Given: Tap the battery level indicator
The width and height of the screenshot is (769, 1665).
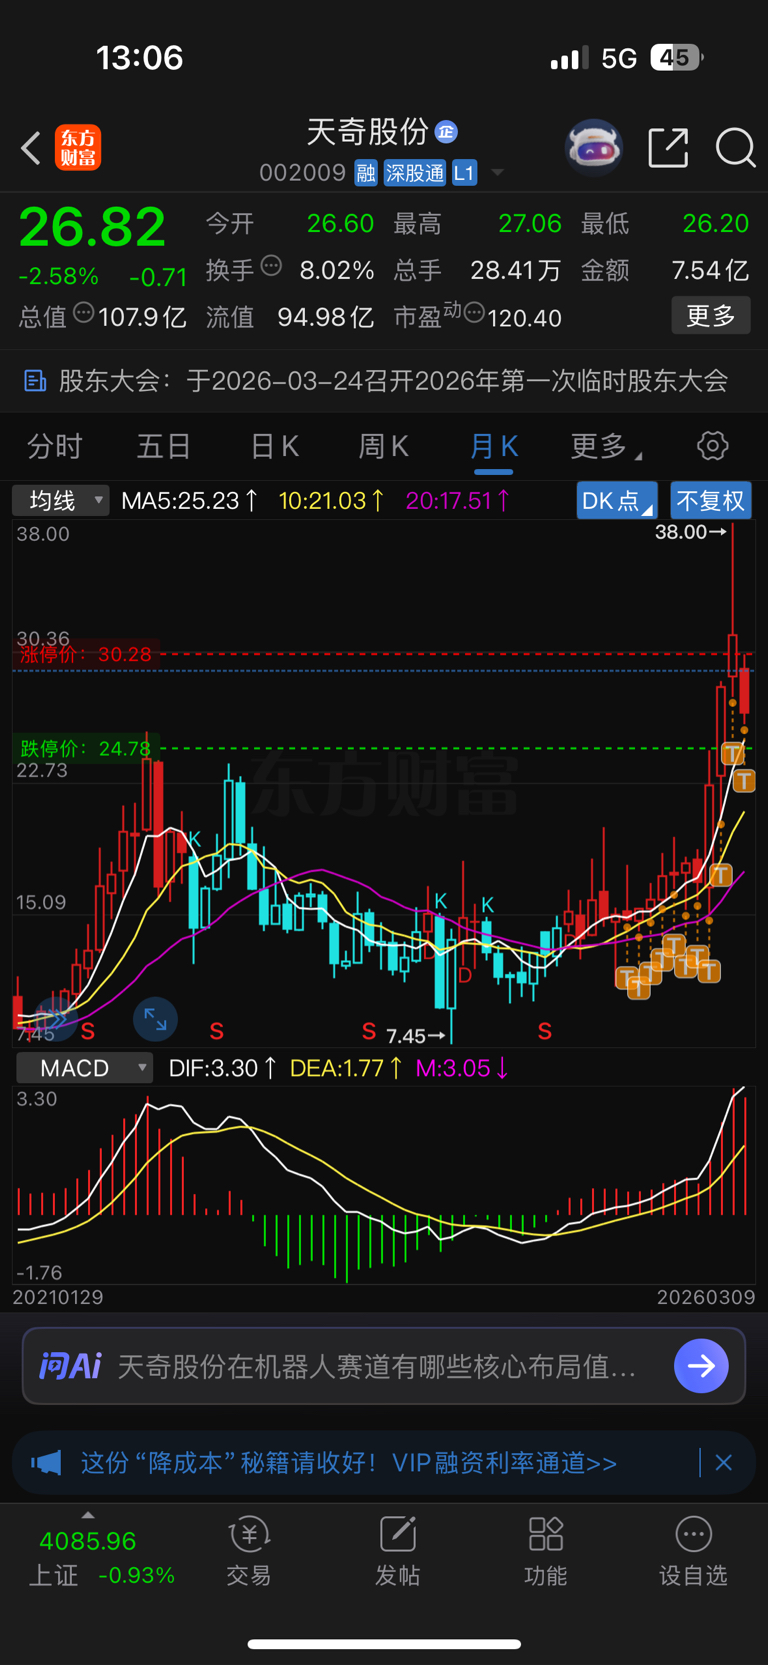Looking at the screenshot, I should click(x=676, y=58).
